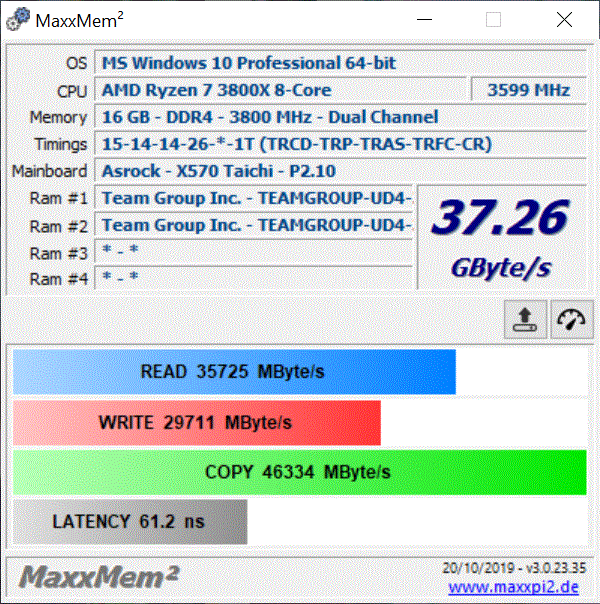Close the MaxxMem window
The height and width of the screenshot is (604, 600).
point(564,19)
